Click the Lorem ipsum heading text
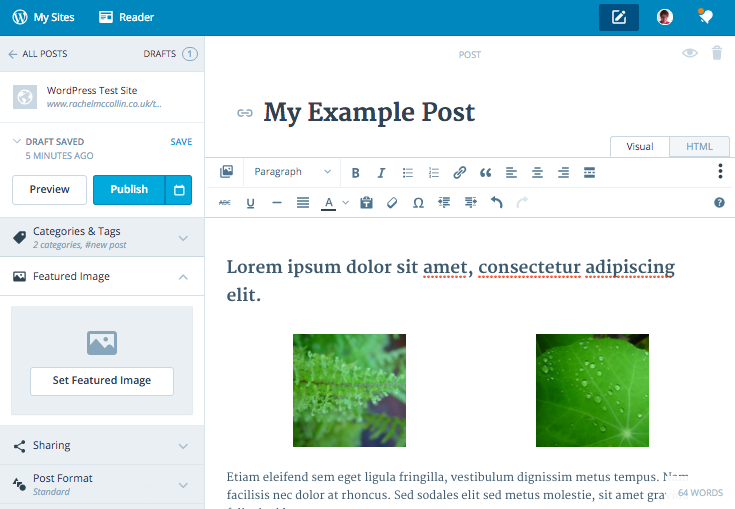The height and width of the screenshot is (509, 735). (450, 281)
